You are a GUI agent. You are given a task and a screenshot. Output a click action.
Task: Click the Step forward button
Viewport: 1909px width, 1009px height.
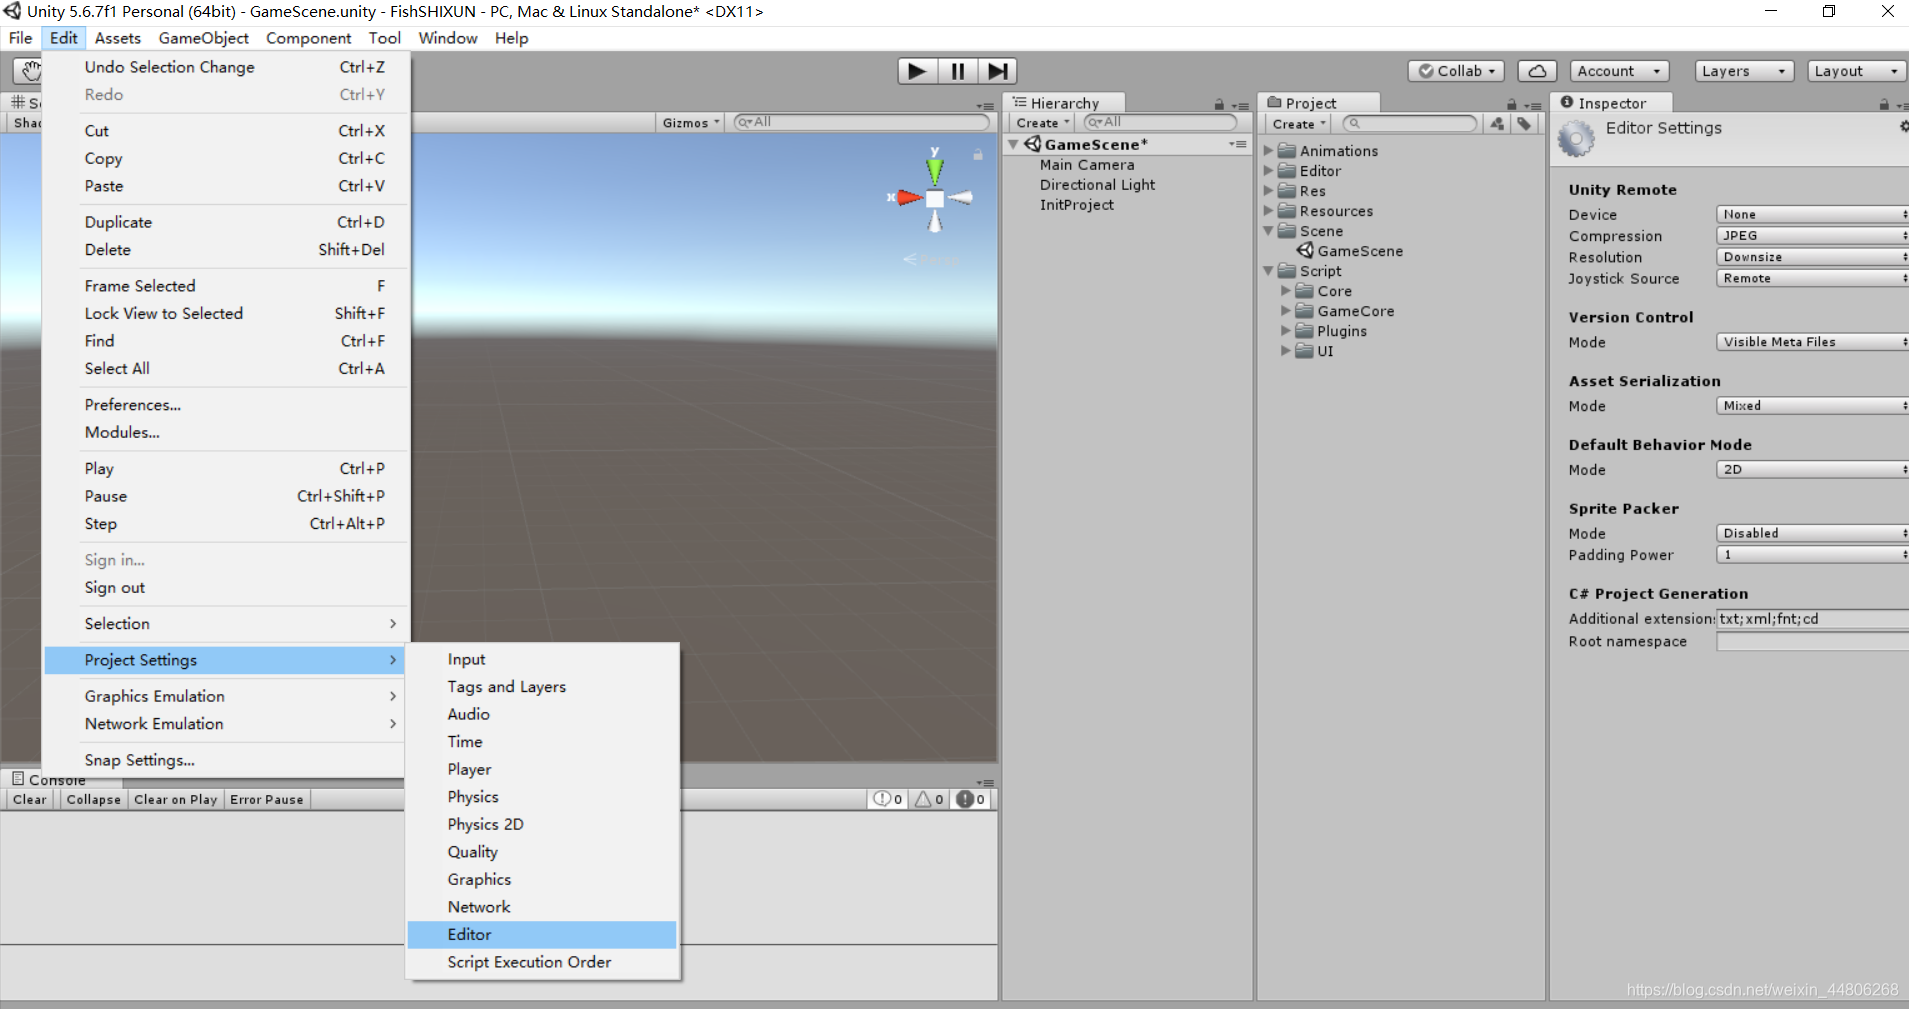click(x=997, y=71)
